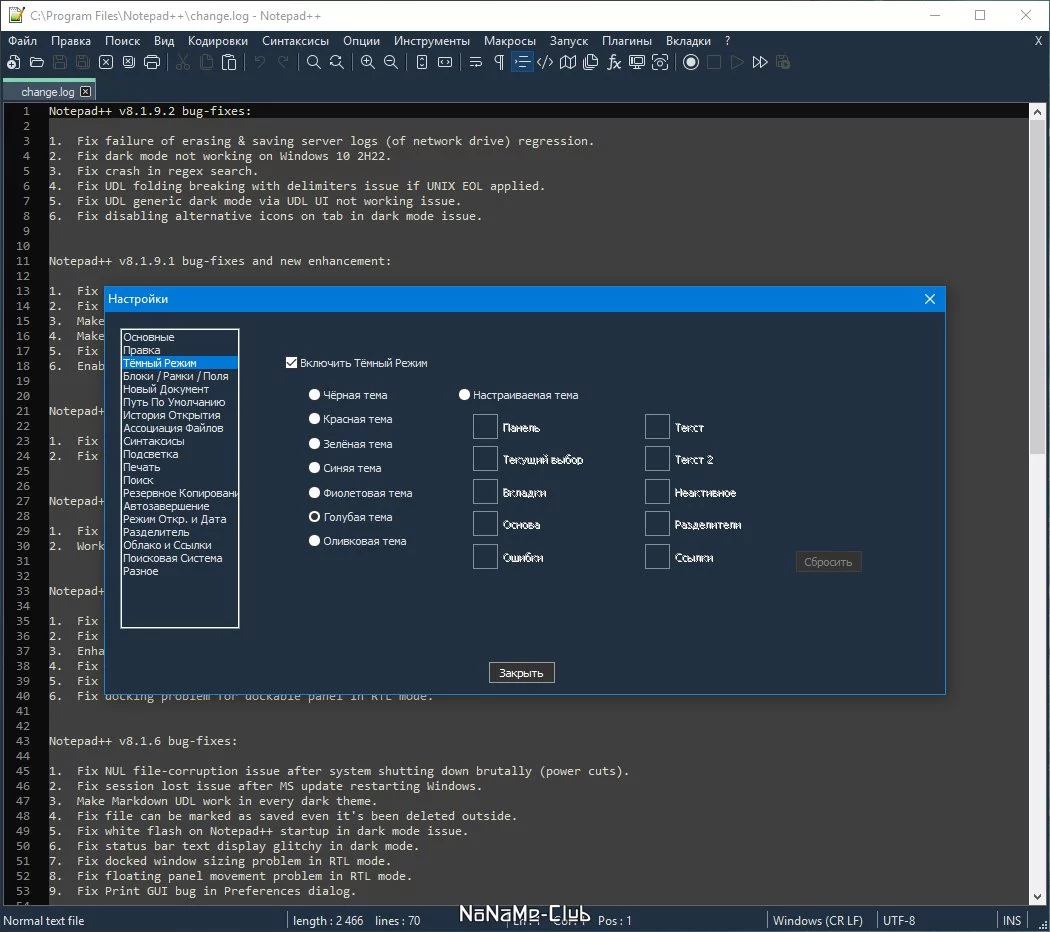Select Оливковая тема radio button
Viewport: 1050px width, 932px height.
(x=314, y=540)
